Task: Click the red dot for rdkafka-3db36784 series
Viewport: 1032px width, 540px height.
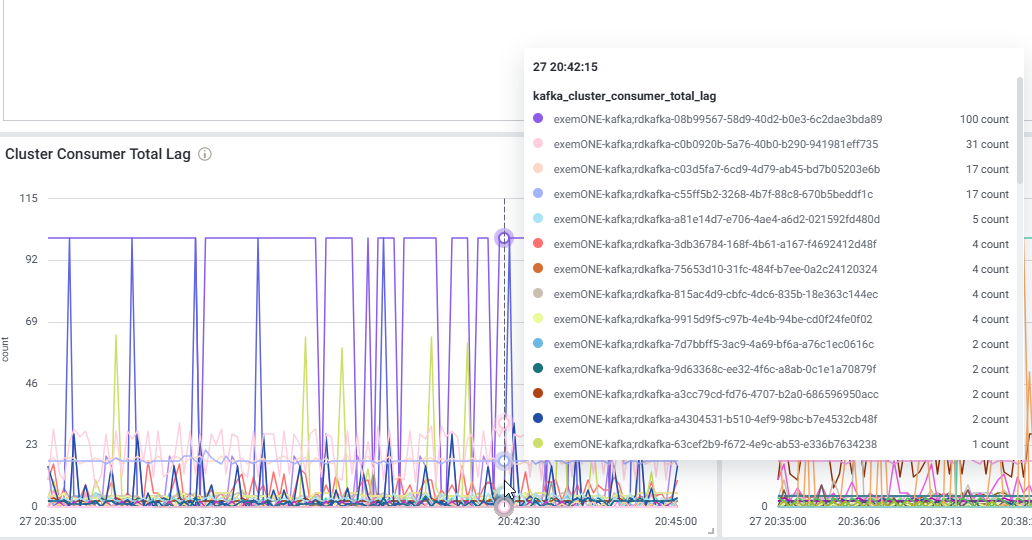Action: coord(538,244)
